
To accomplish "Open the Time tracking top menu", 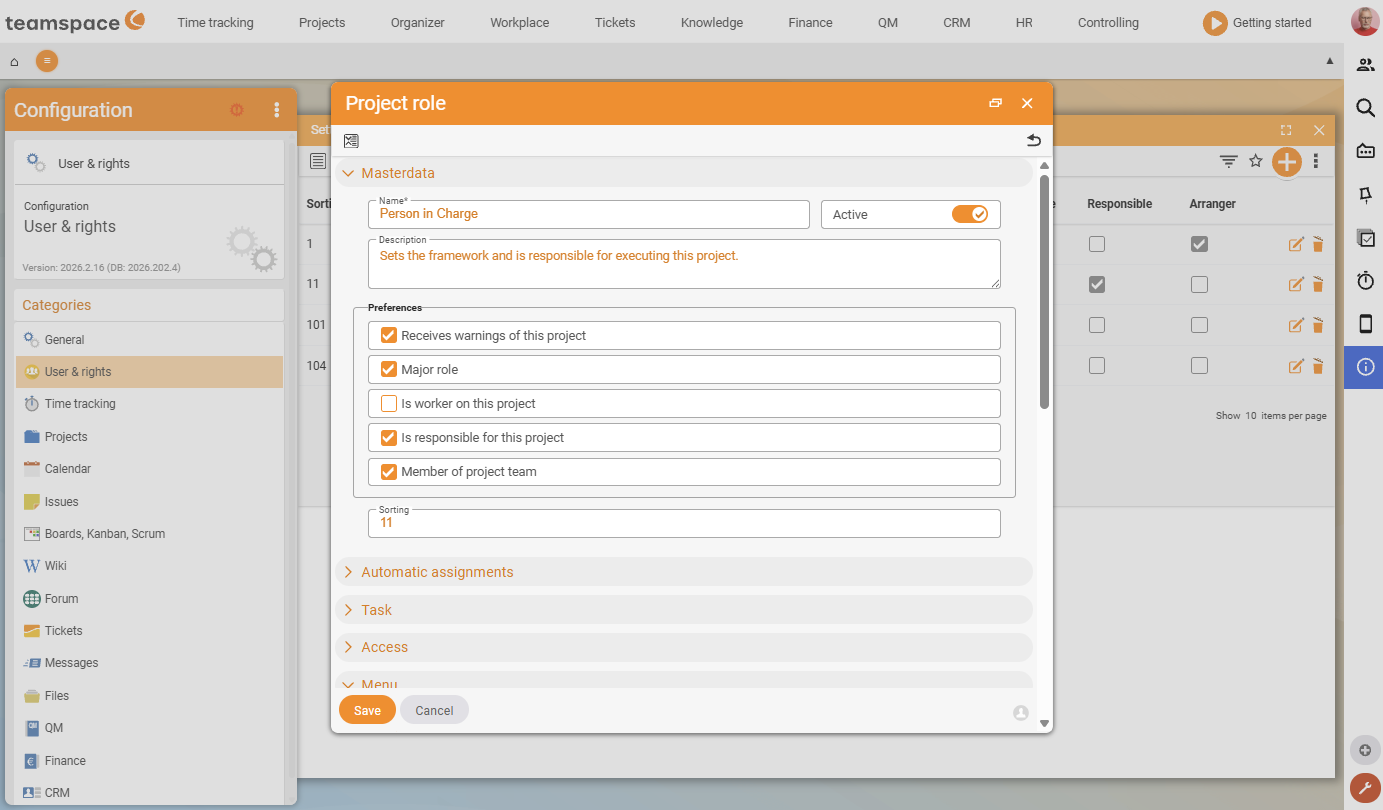I will coord(215,22).
